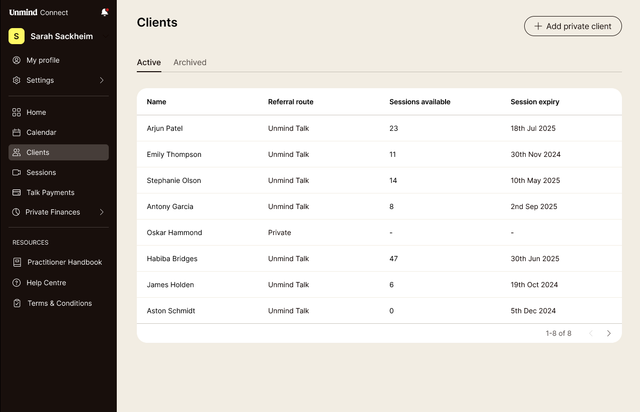Open the Help Centre link

click(46, 282)
